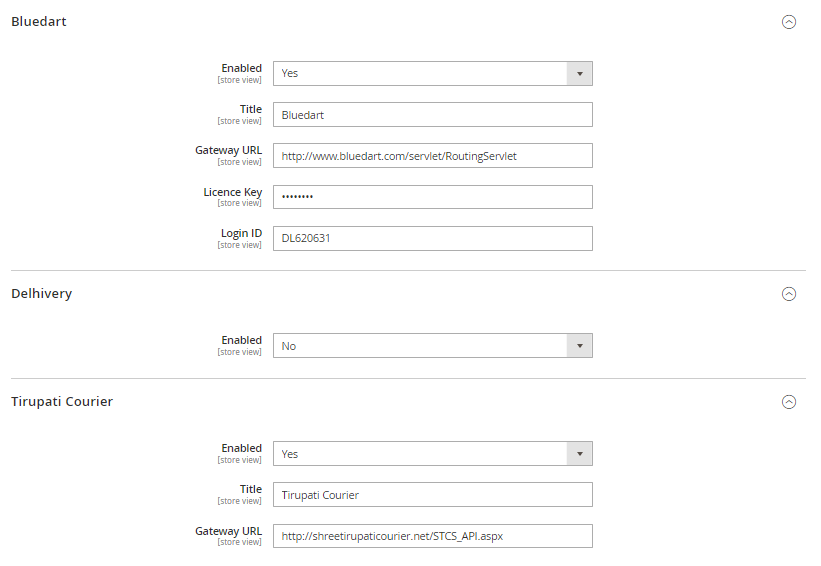Click the Tirupati Courier Title field
821x566 pixels.
[x=433, y=495]
